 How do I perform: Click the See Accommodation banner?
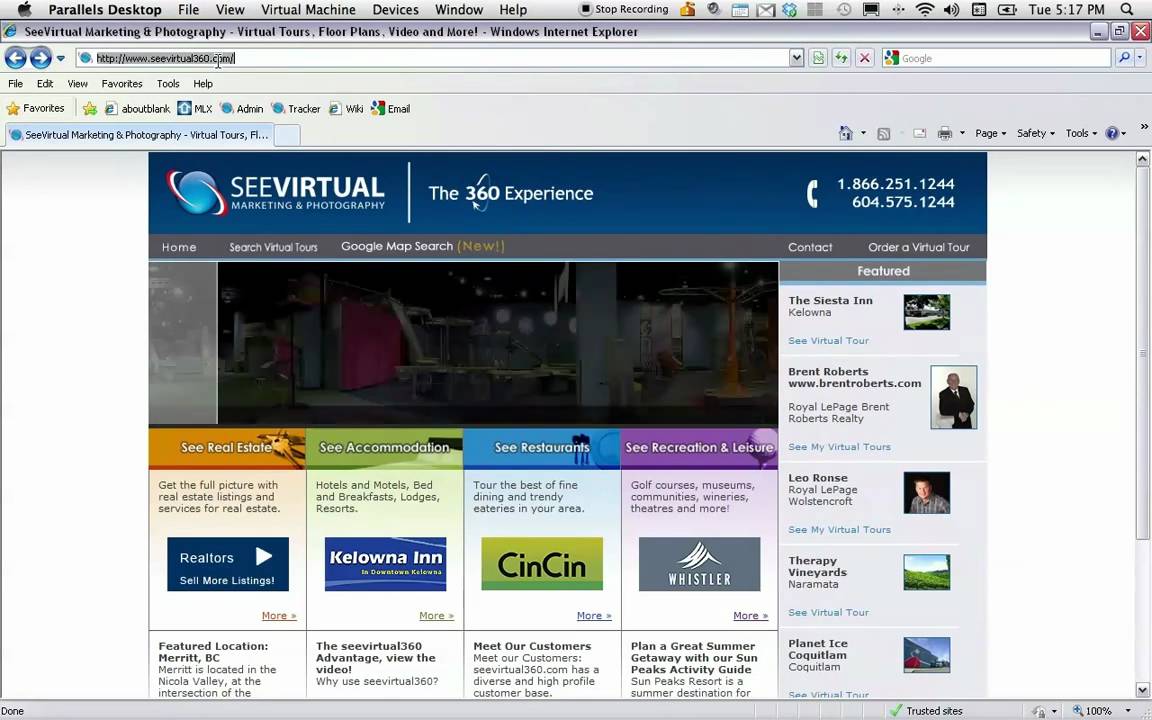[385, 448]
